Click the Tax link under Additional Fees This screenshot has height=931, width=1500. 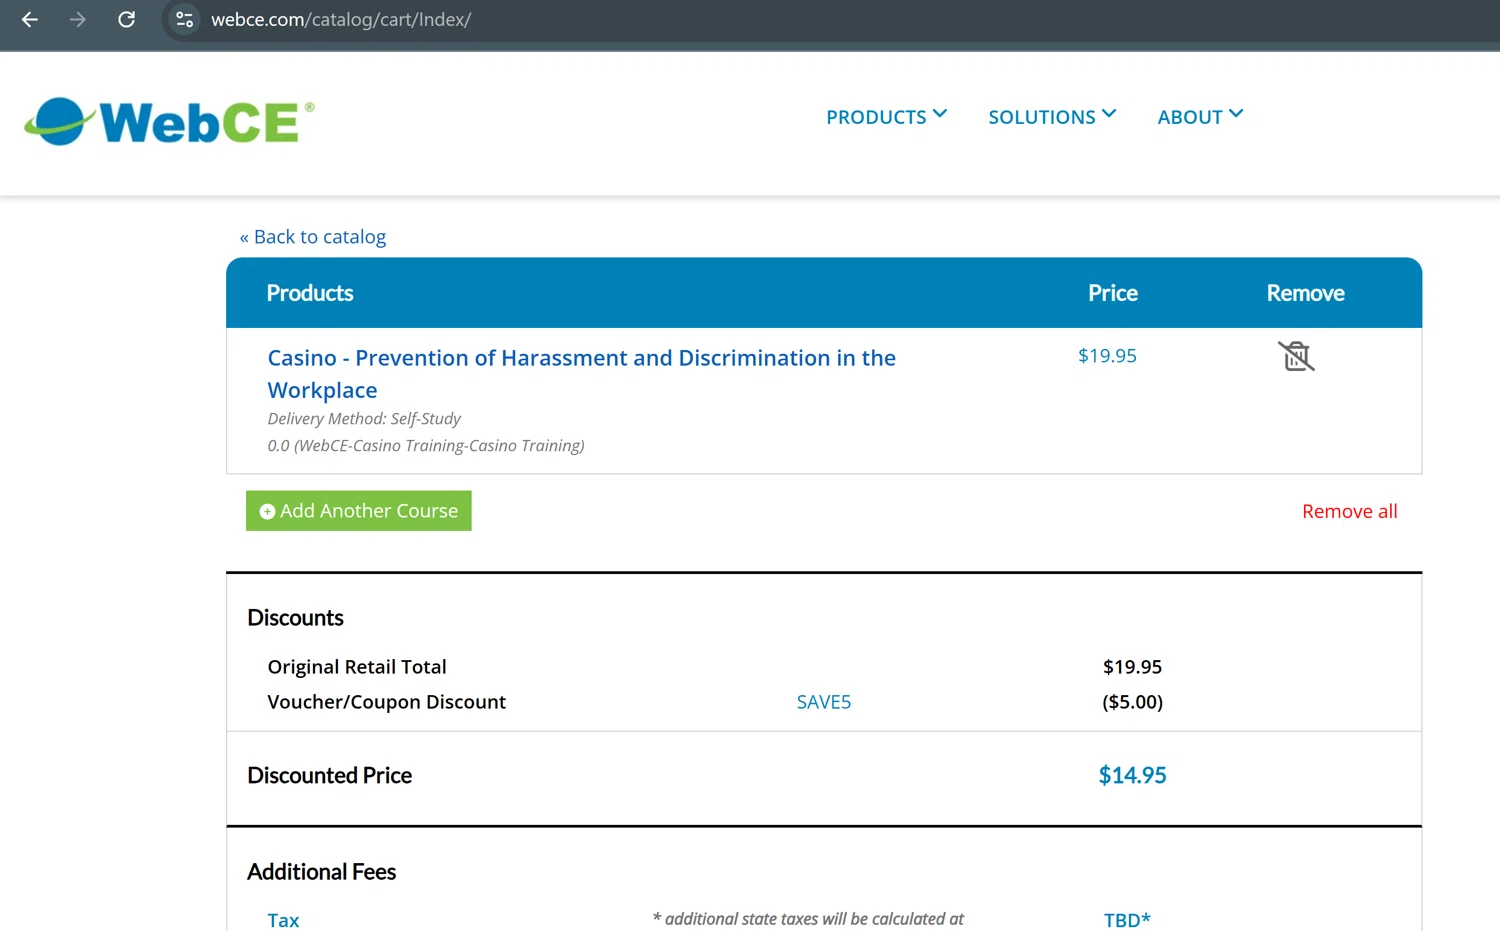283,920
